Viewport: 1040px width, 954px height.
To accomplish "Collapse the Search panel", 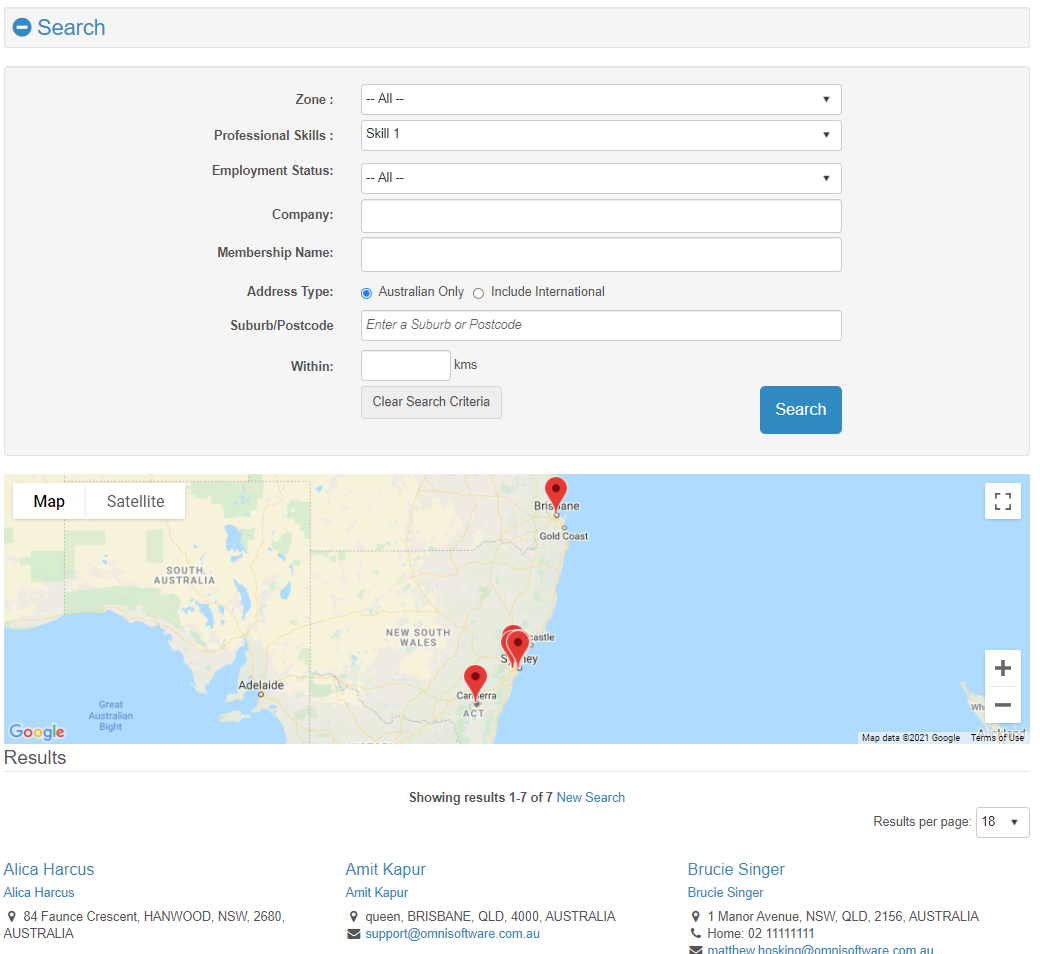I will (21, 27).
